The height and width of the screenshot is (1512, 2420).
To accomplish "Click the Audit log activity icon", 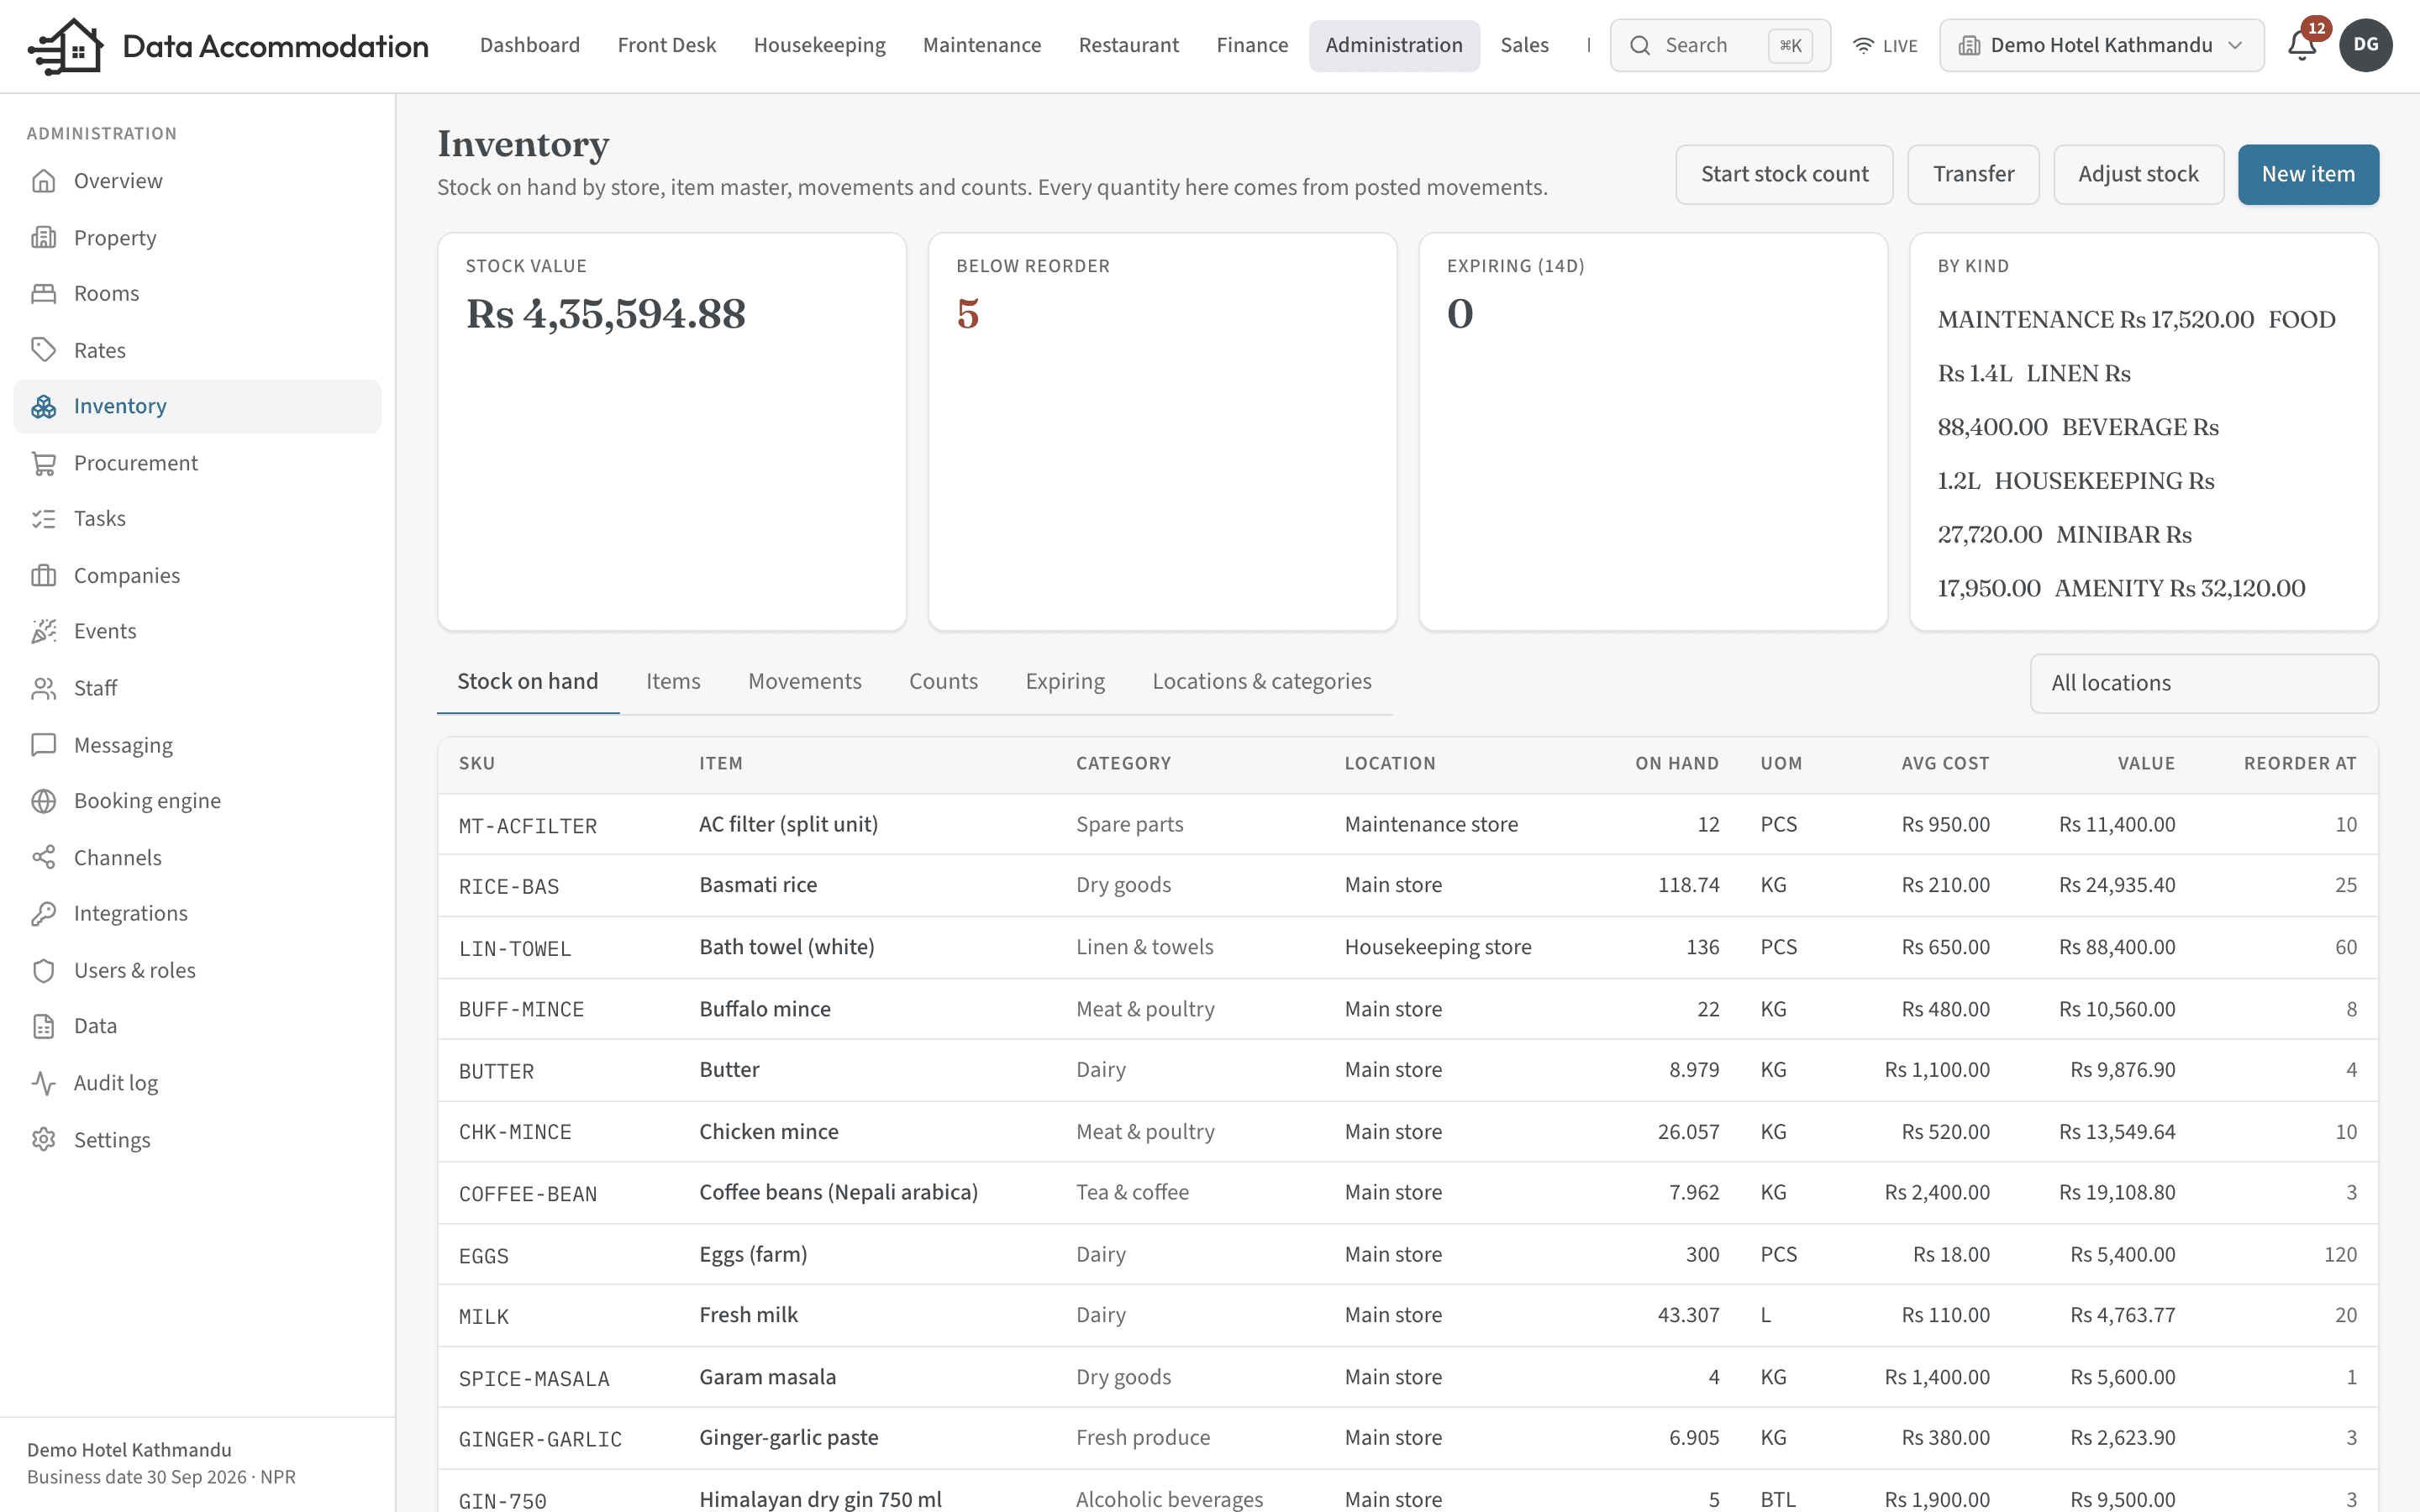I will 43,1083.
